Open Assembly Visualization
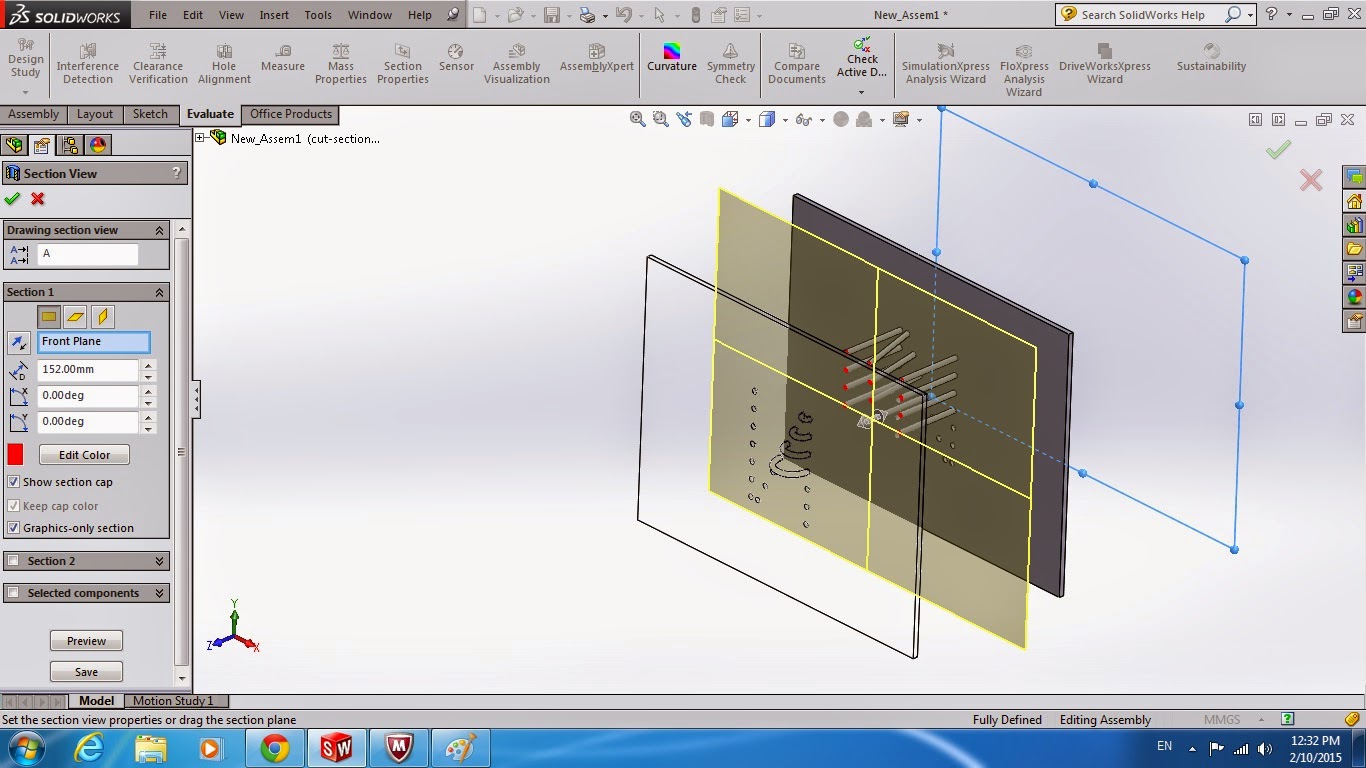Viewport: 1366px width, 768px height. pos(516,60)
